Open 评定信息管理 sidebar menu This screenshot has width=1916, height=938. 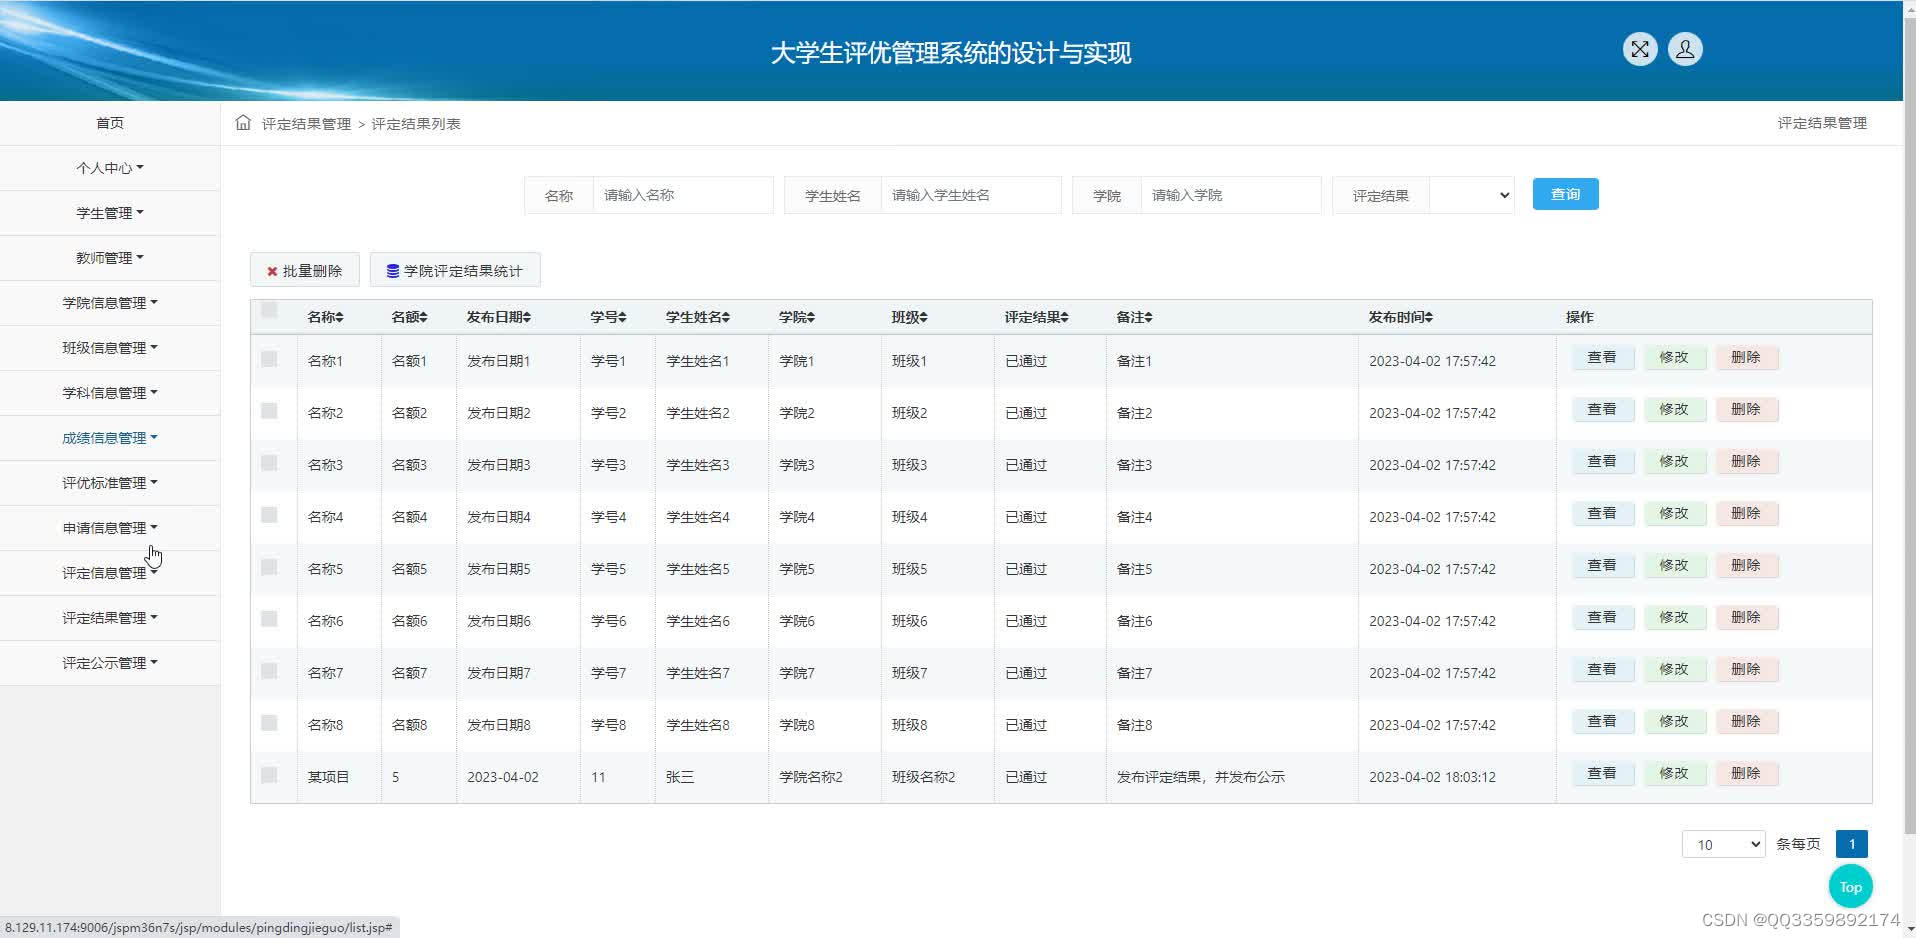pyautogui.click(x=110, y=573)
